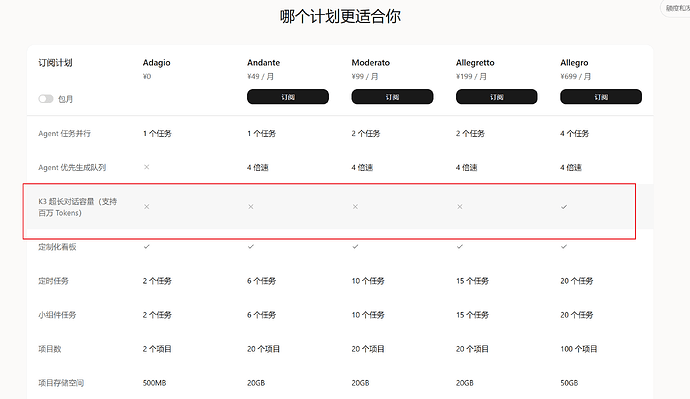Click Andante's 6 个任务 in 小组件任务 row

(261, 315)
